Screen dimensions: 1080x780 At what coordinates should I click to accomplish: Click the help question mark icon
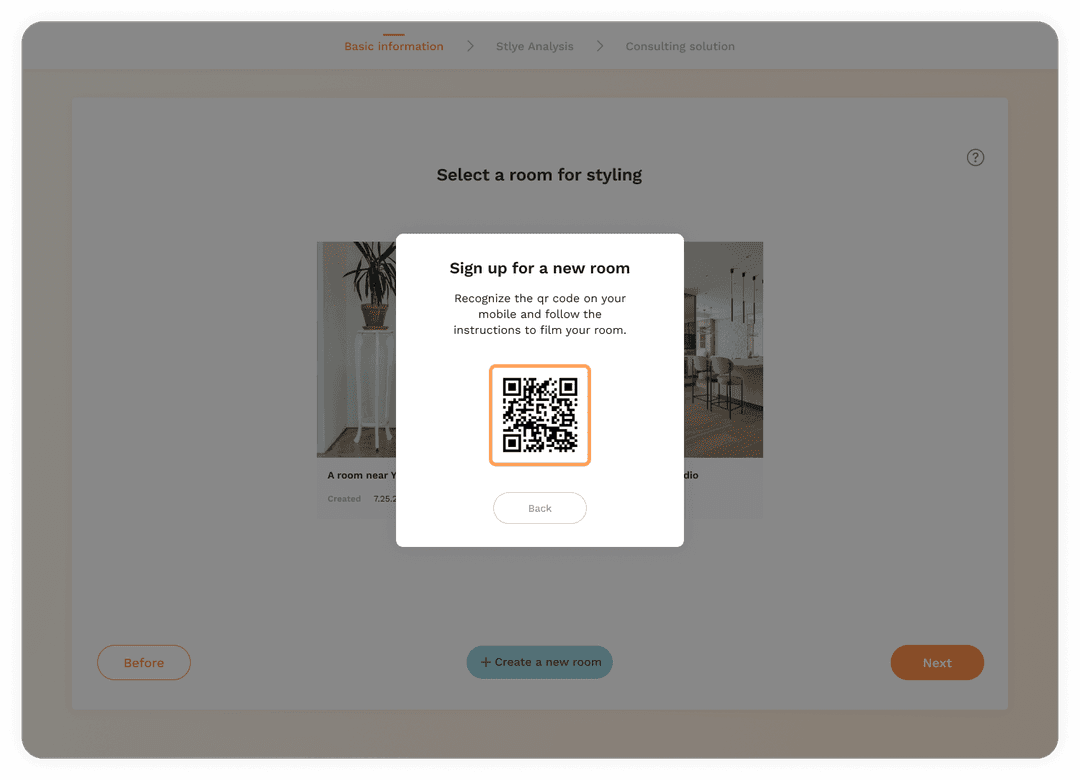[975, 157]
